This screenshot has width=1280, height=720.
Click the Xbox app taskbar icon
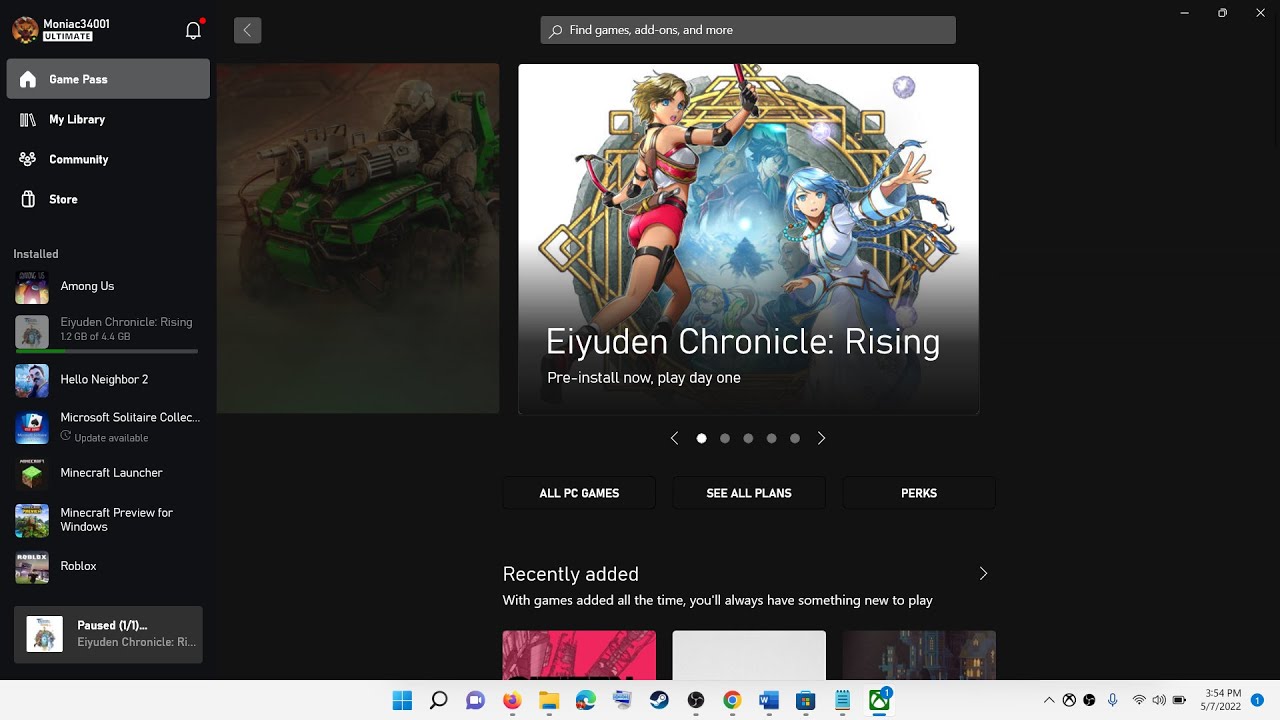coord(879,700)
